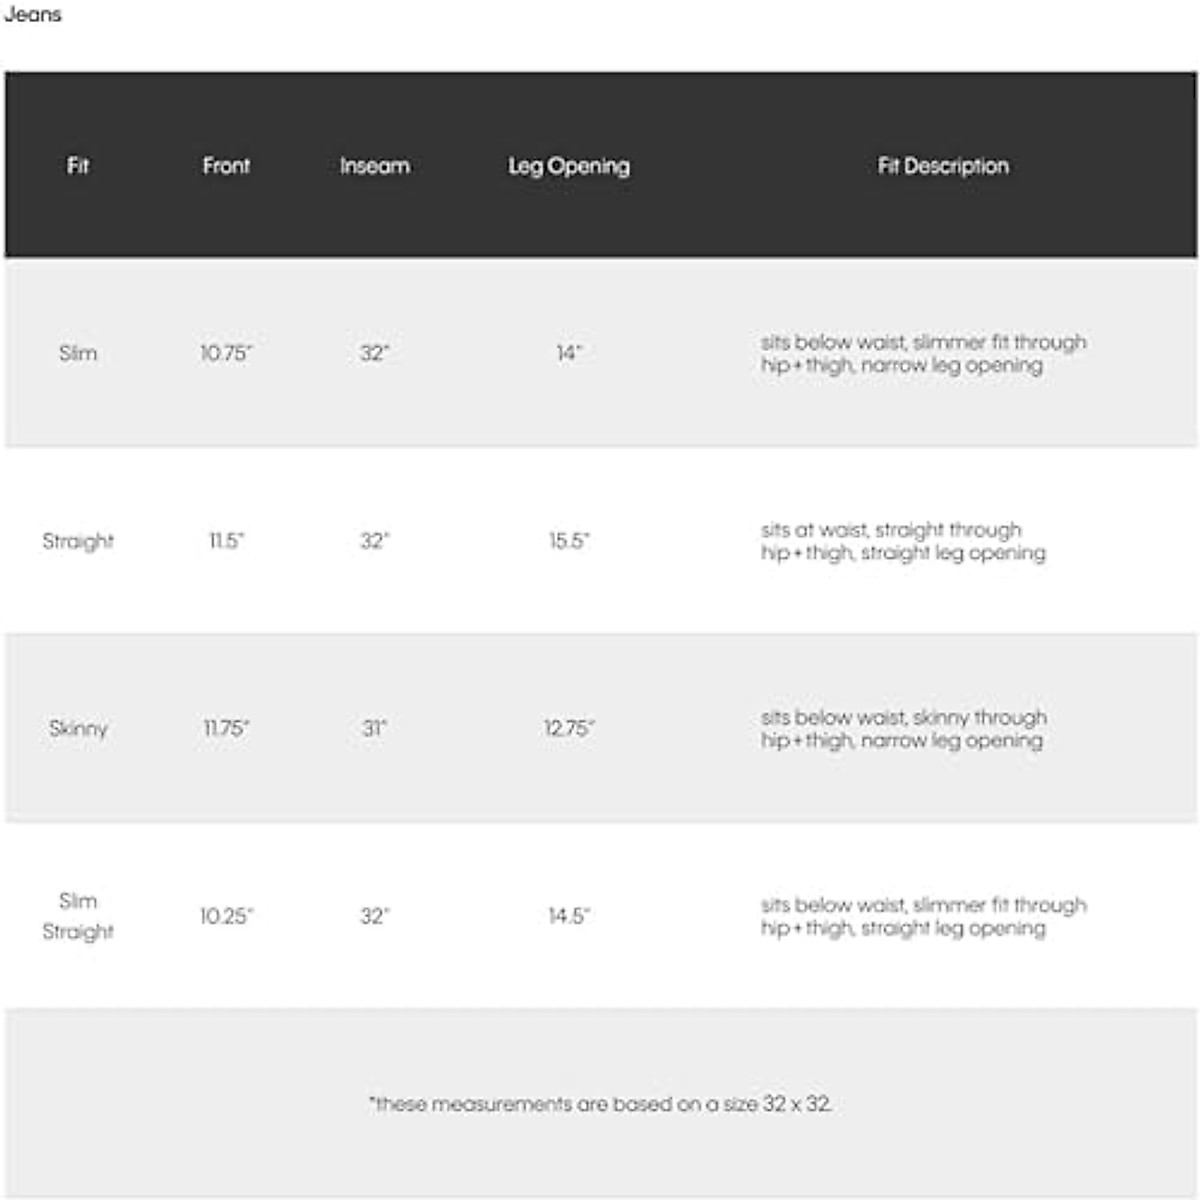Click the 10.75" front value for Slim
1200x1200 pixels.
(x=226, y=353)
